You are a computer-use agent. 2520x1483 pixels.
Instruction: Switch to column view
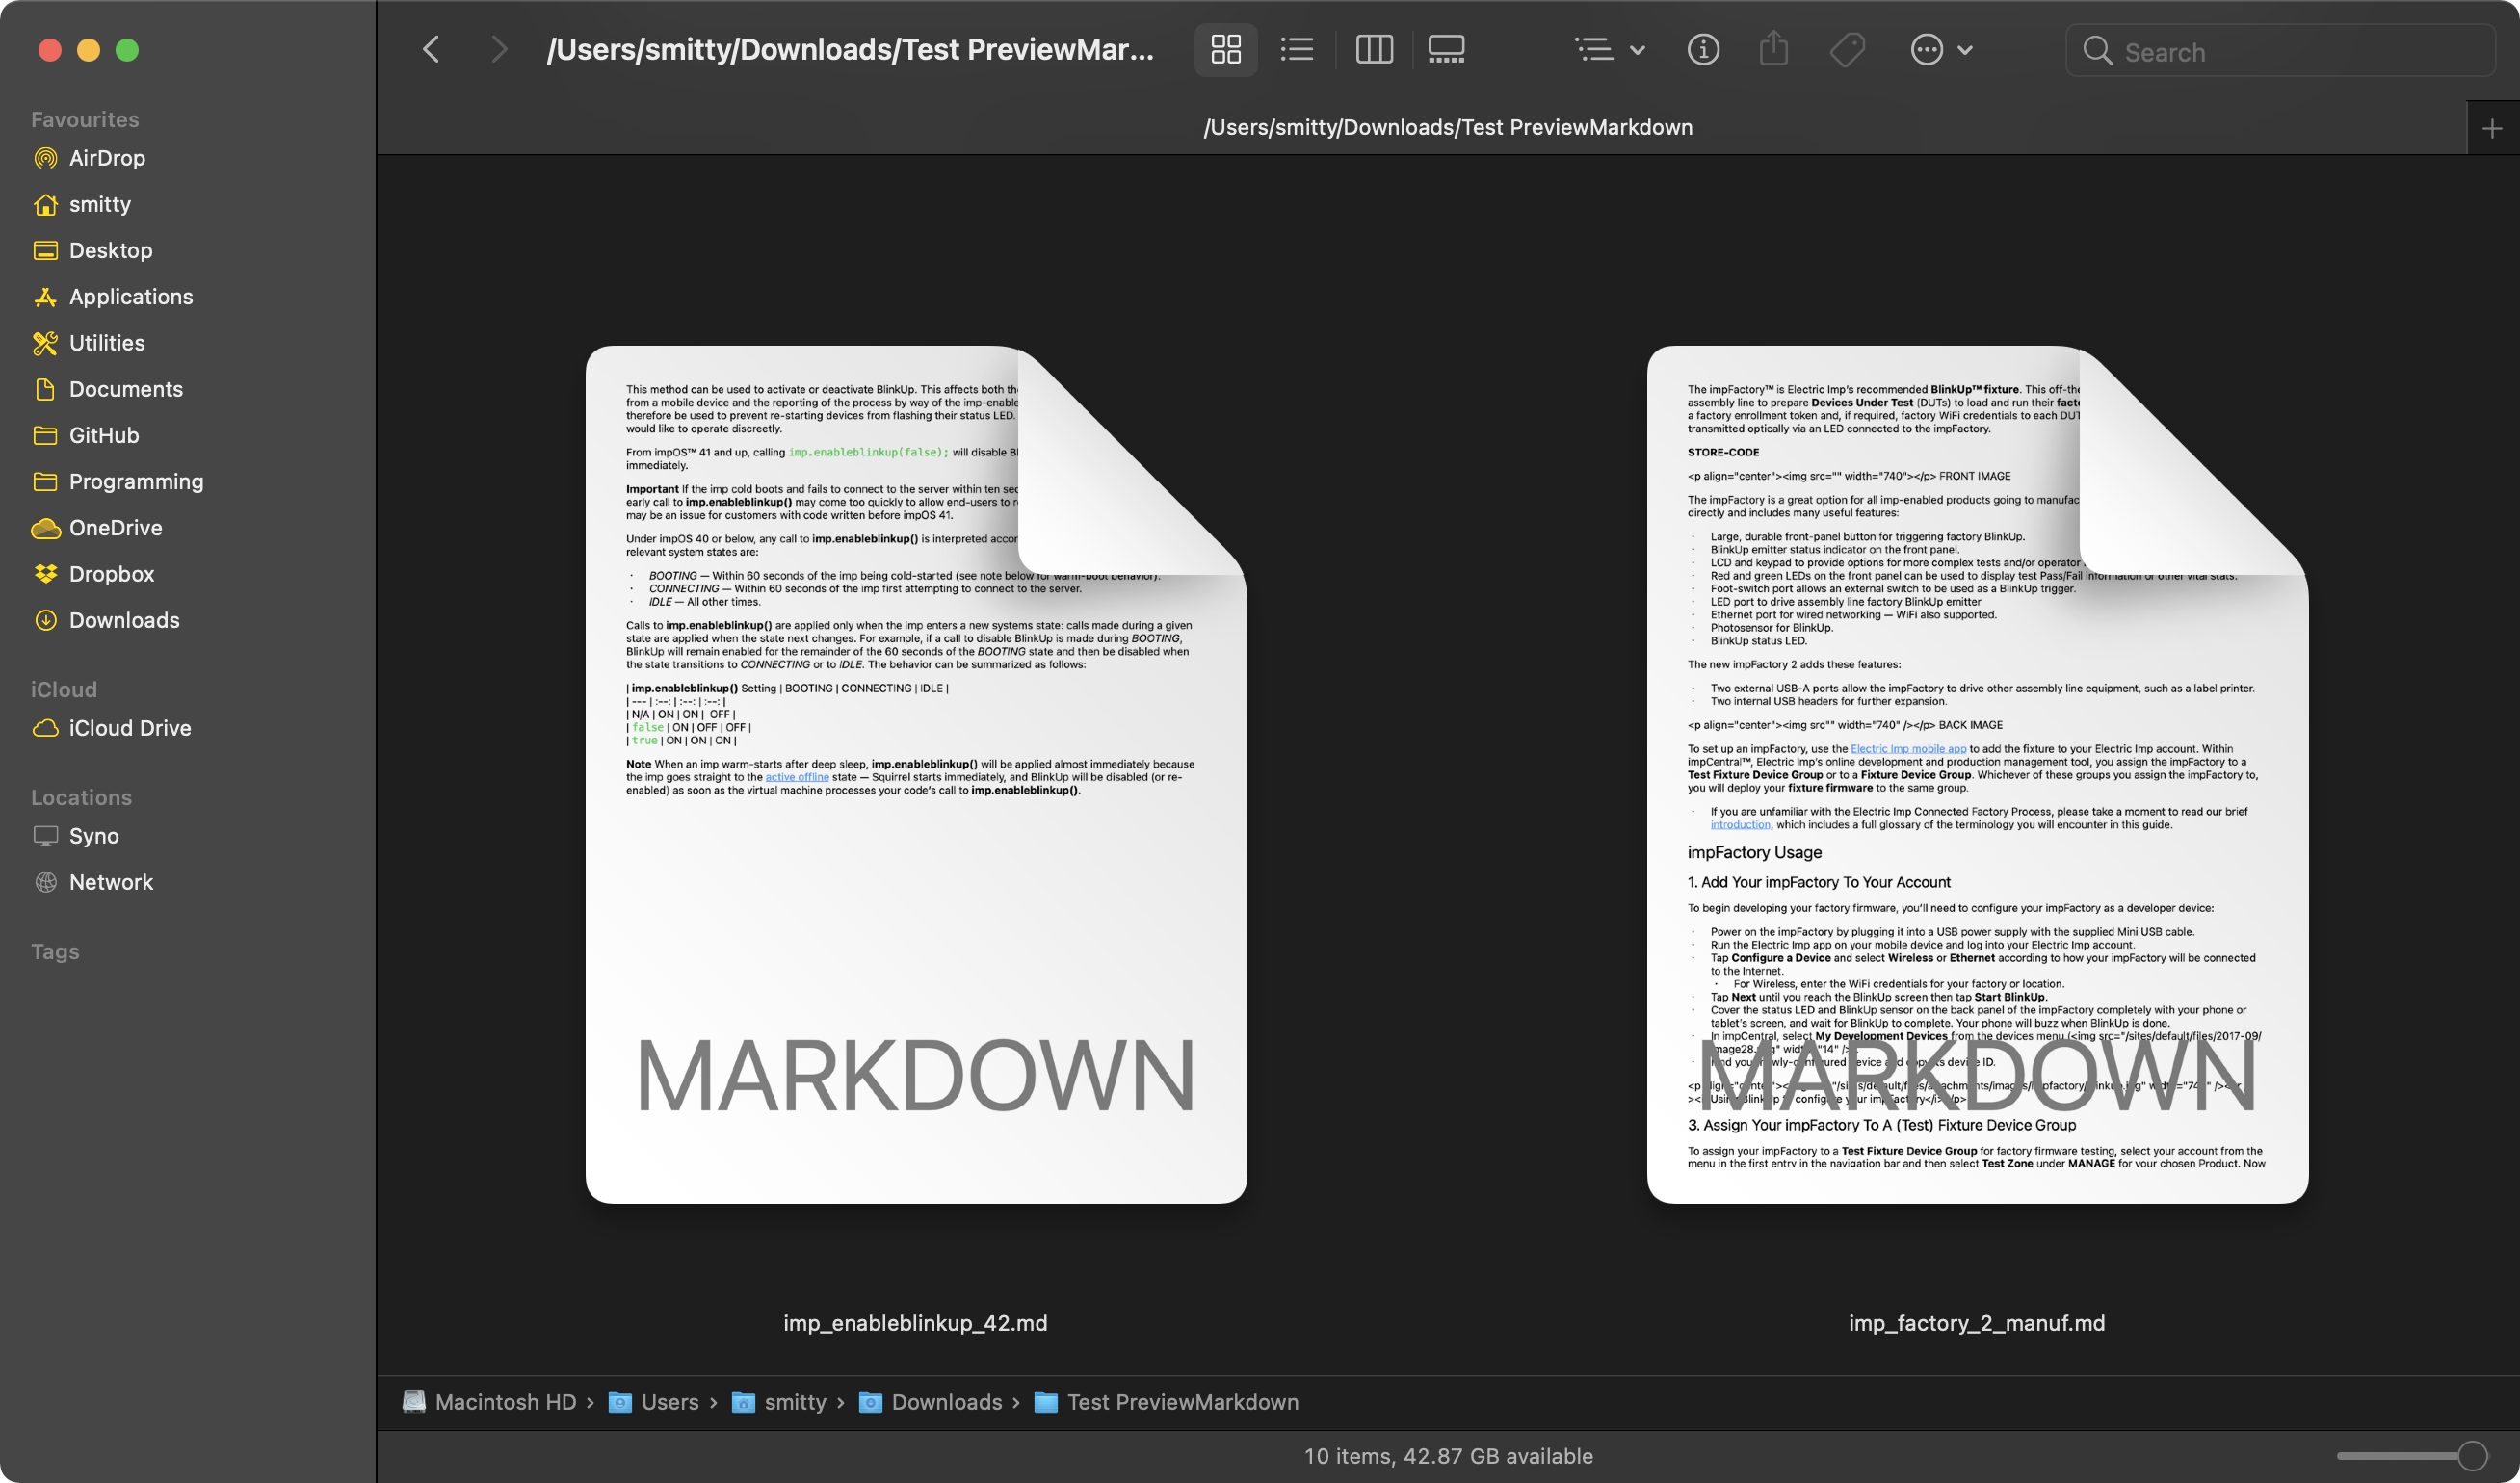coord(1373,49)
